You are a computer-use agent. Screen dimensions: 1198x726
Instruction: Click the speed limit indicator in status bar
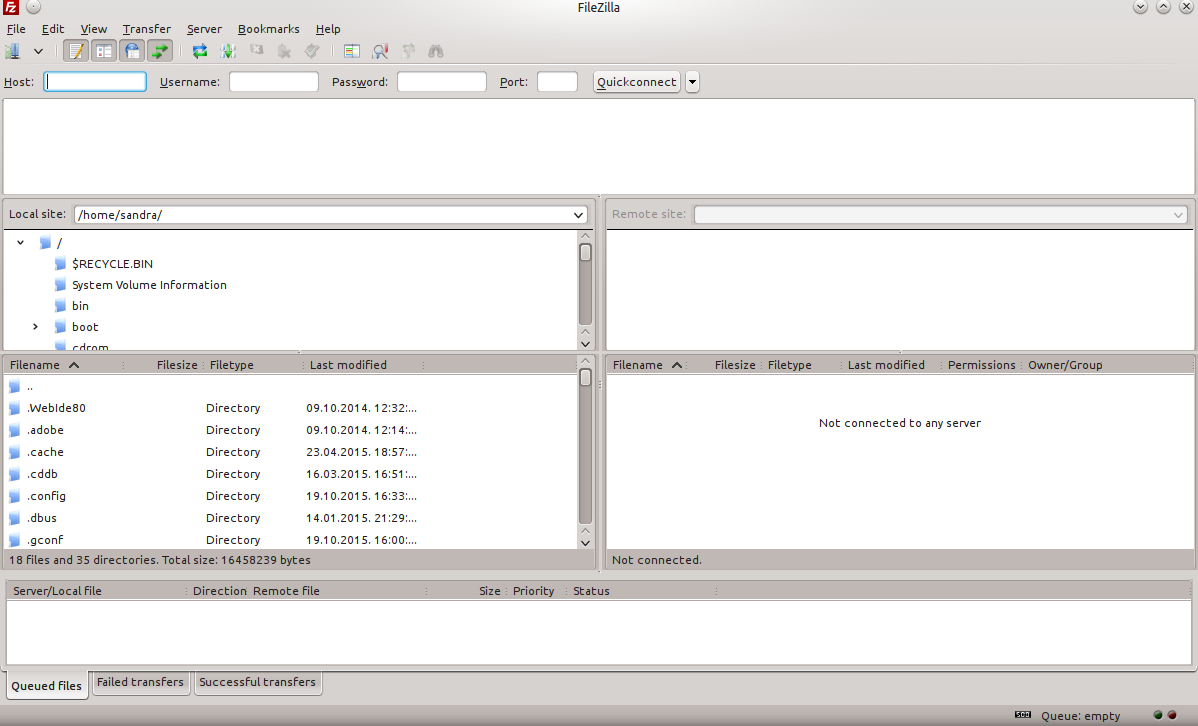[x=1022, y=715]
